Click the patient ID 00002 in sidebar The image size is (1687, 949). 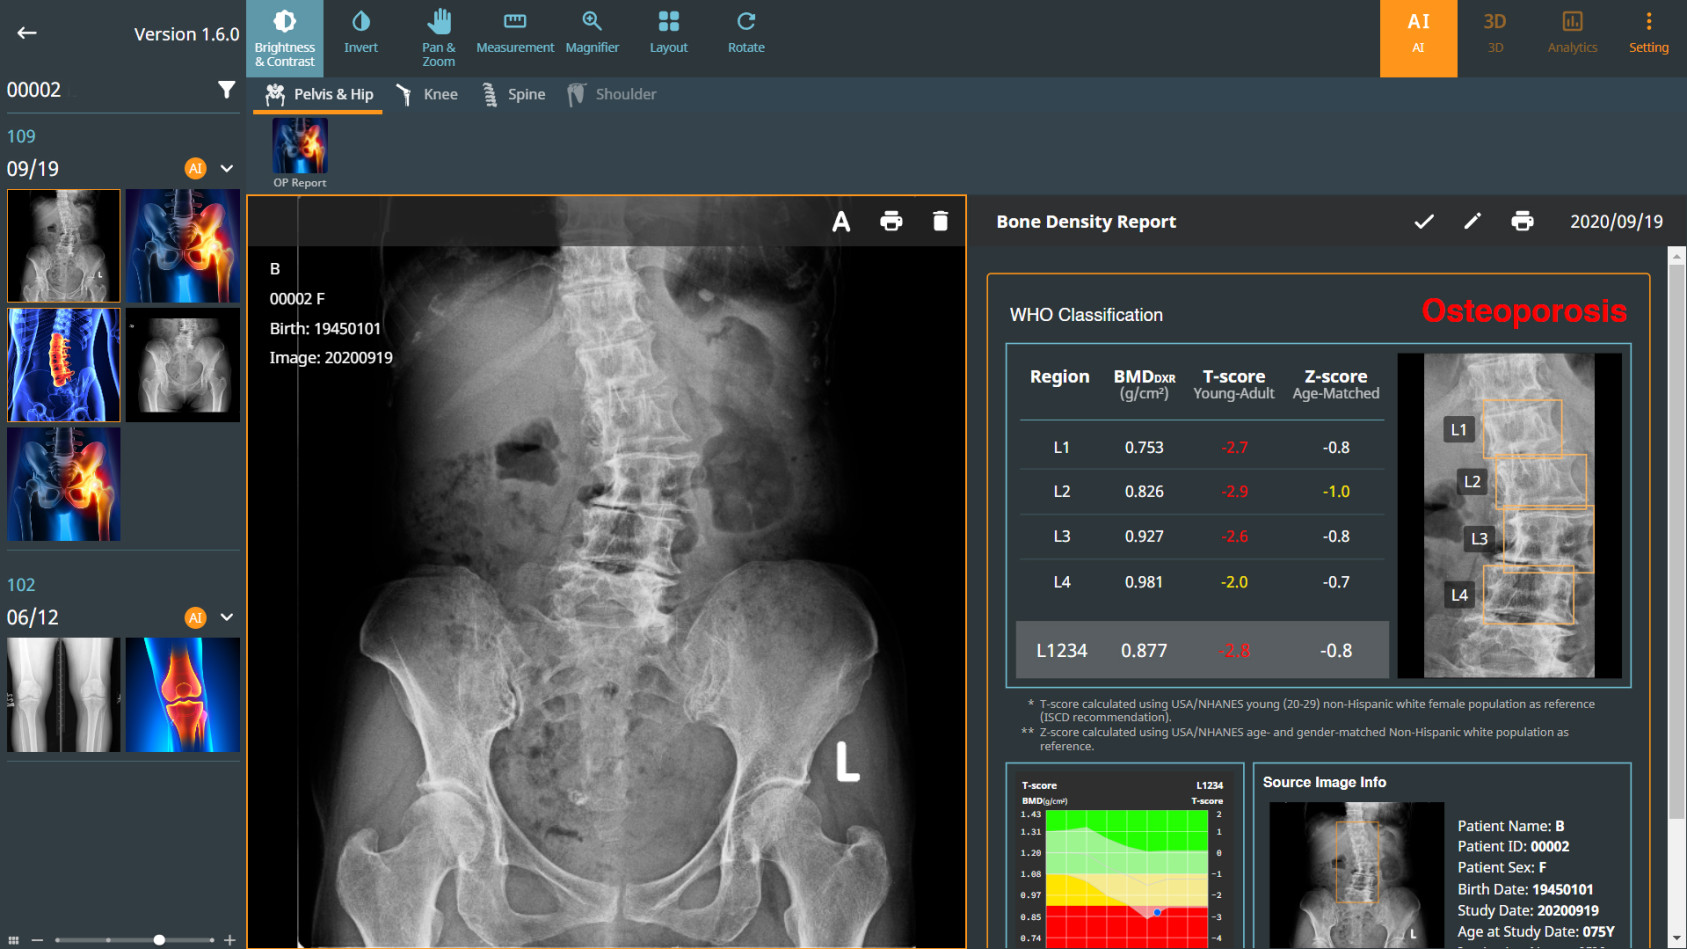point(34,90)
